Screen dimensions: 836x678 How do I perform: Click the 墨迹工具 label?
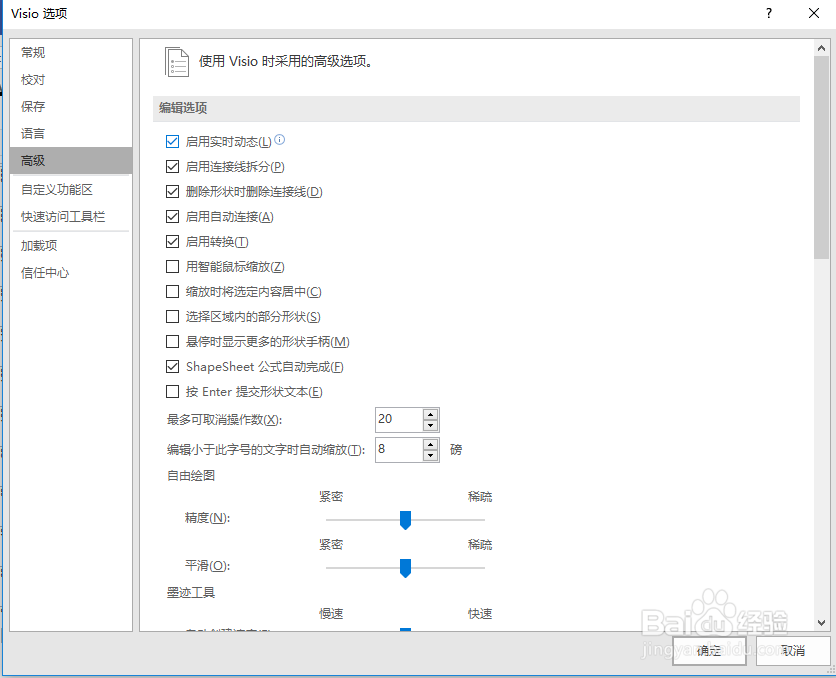pyautogui.click(x=191, y=593)
